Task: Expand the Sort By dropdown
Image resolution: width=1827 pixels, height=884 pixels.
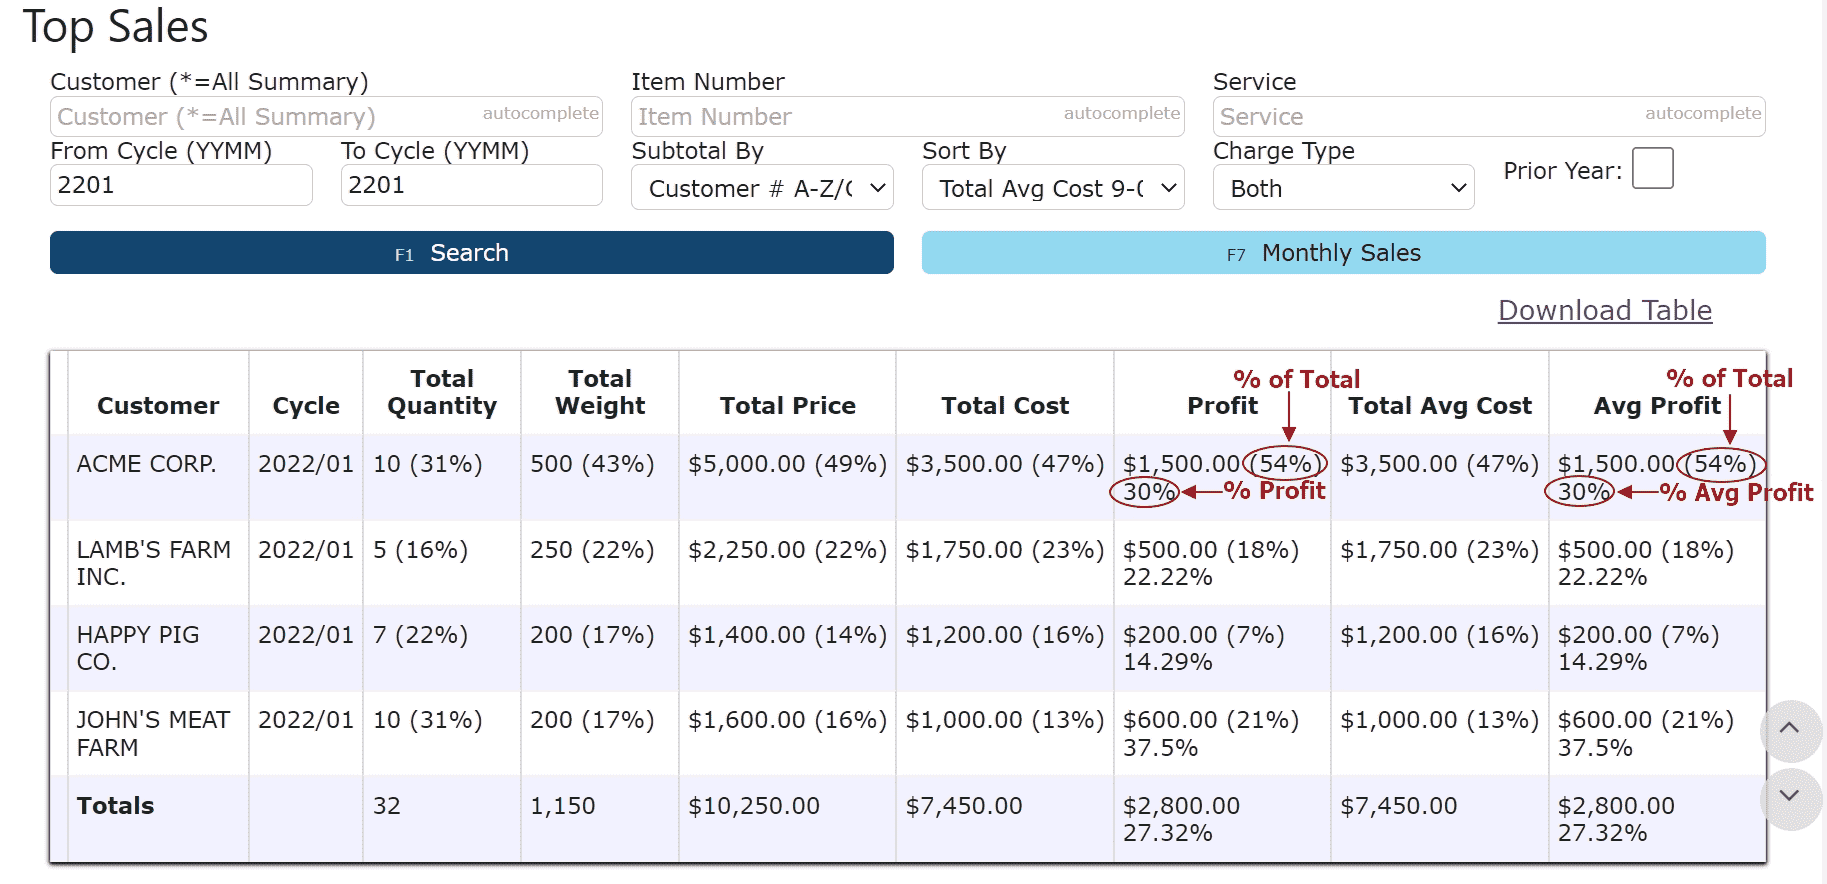Action: tap(1053, 188)
